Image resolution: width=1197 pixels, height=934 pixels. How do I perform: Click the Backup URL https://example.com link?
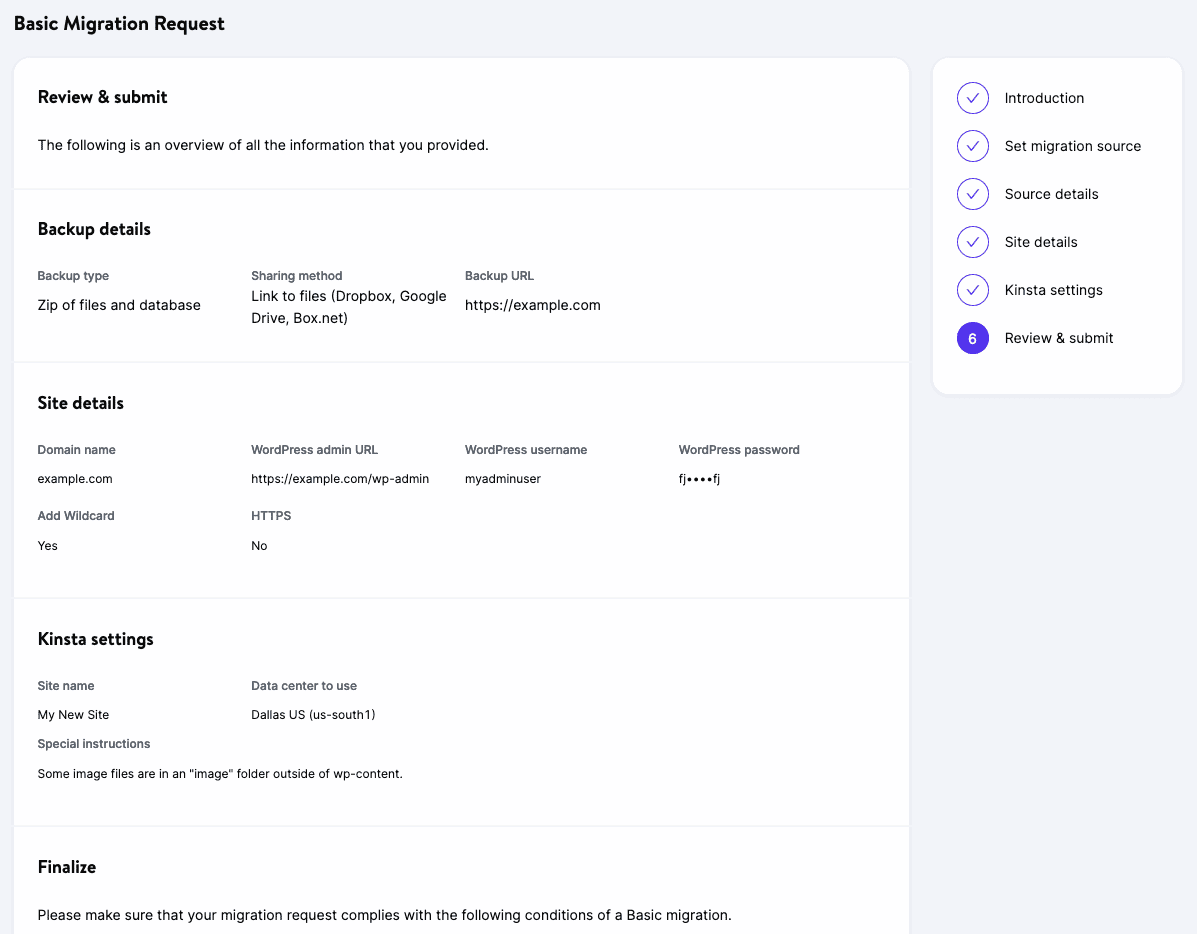533,305
